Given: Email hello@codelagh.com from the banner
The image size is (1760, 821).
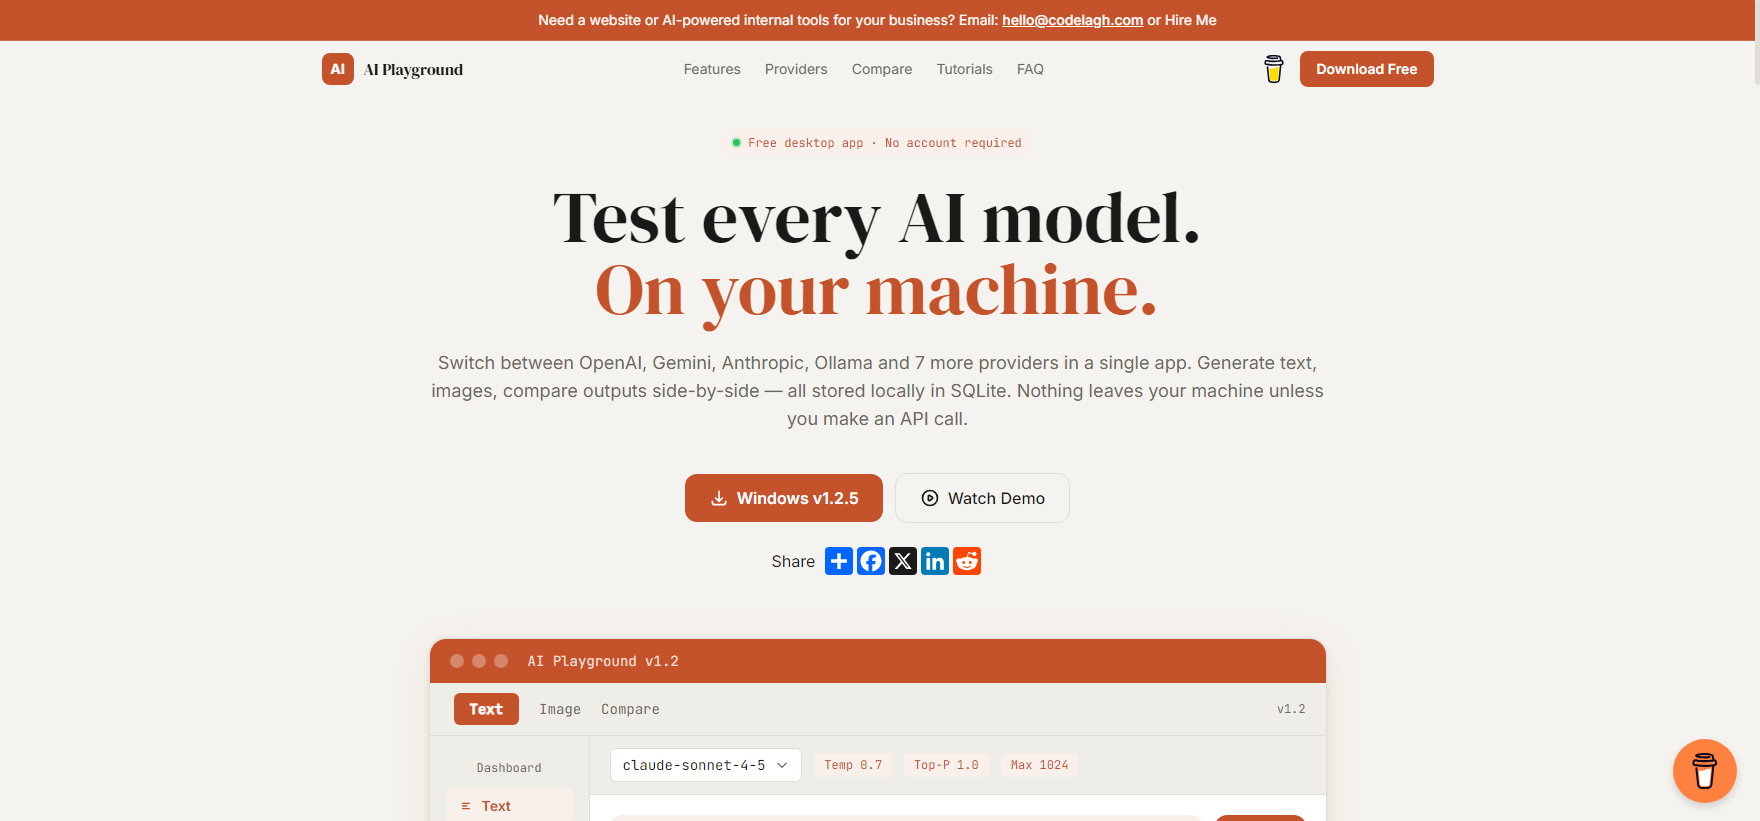Looking at the screenshot, I should tap(1073, 20).
